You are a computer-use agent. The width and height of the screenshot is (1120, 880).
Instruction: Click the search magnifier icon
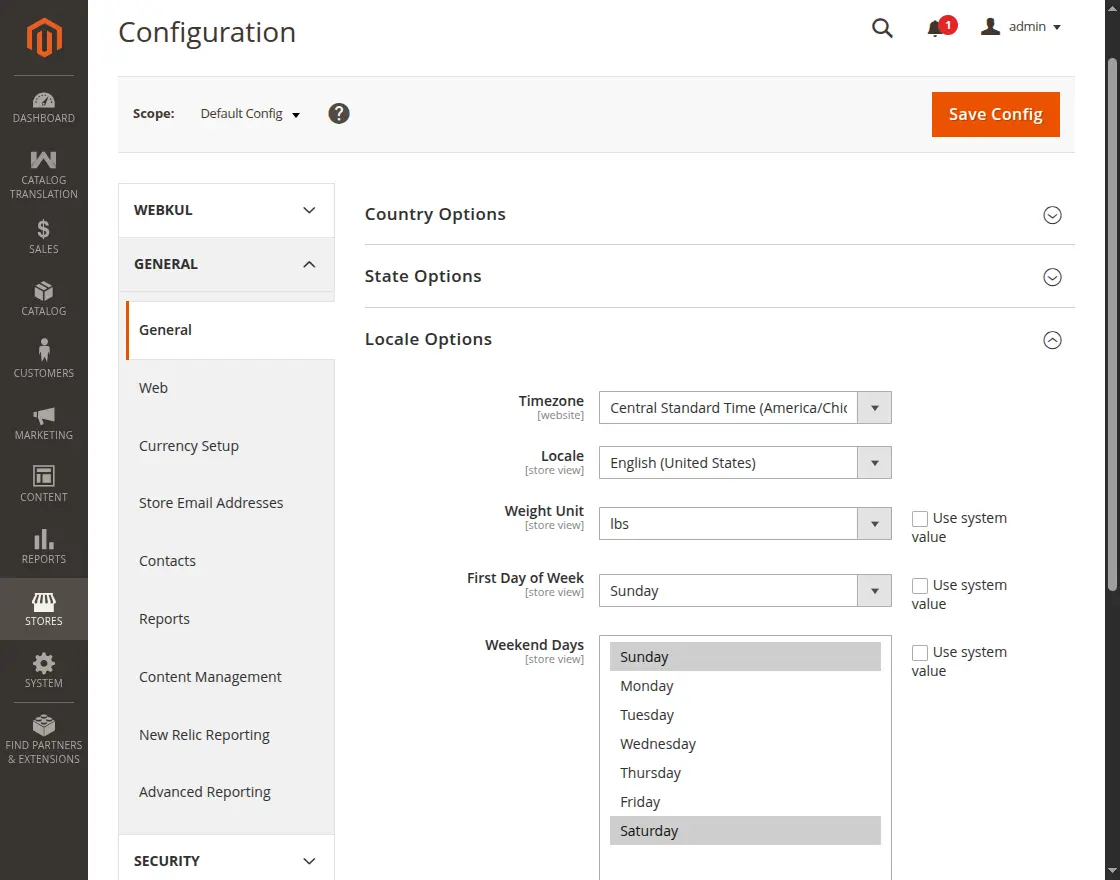pyautogui.click(x=881, y=28)
